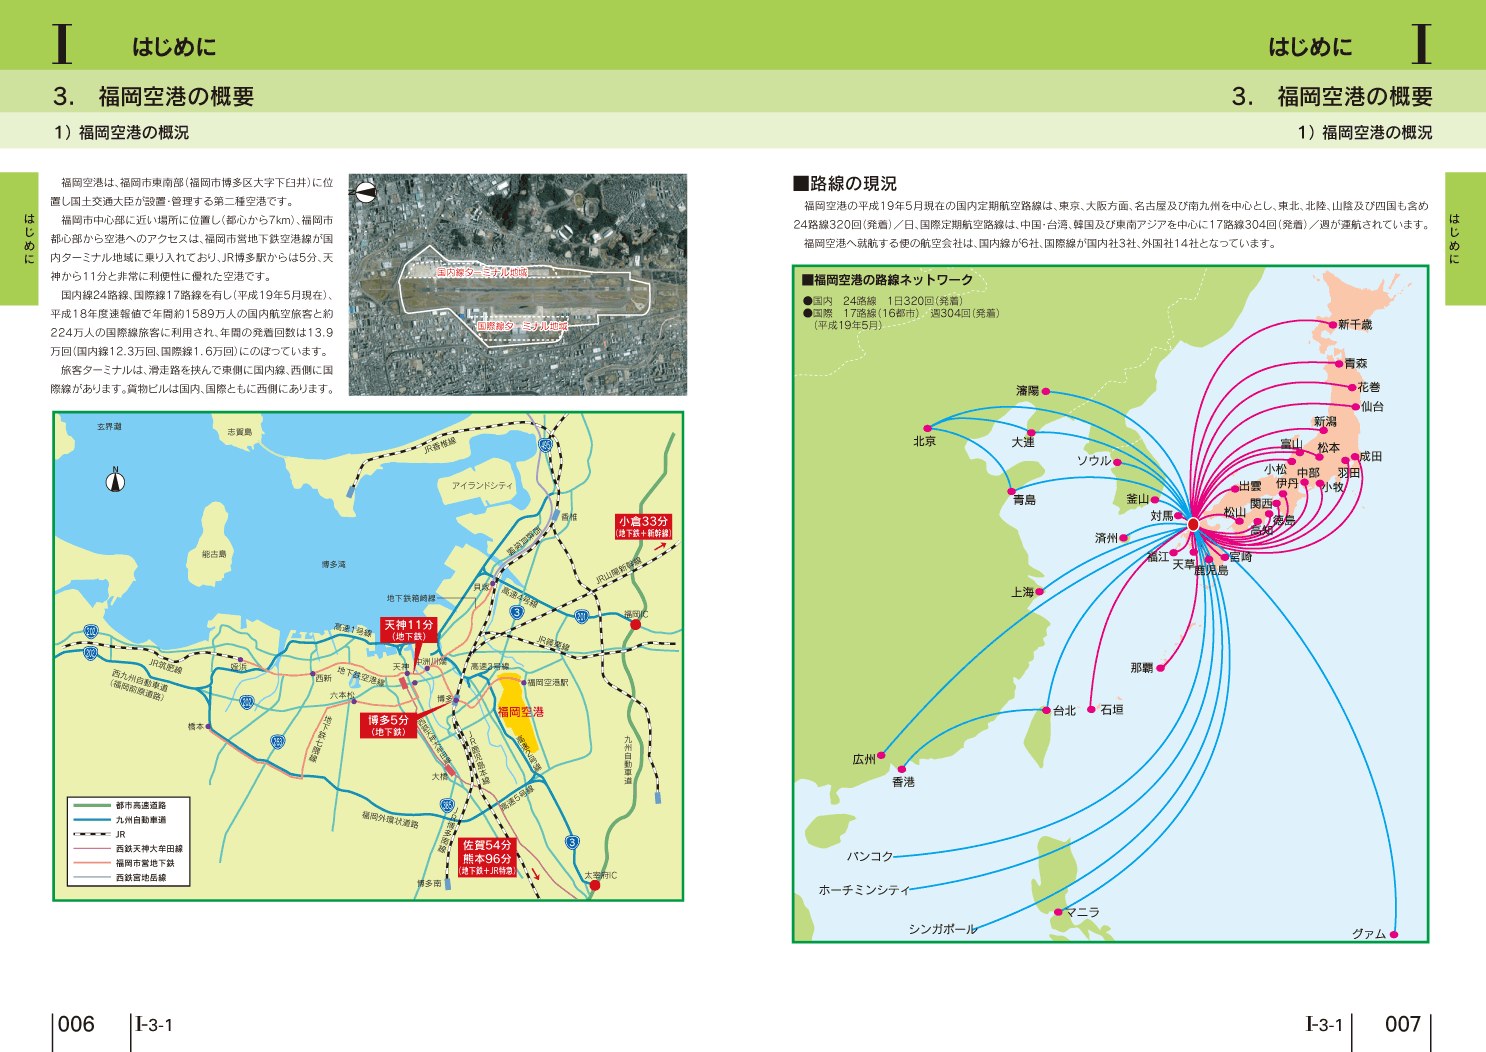
Task: Click the 広州 destination label
Action: 864,759
